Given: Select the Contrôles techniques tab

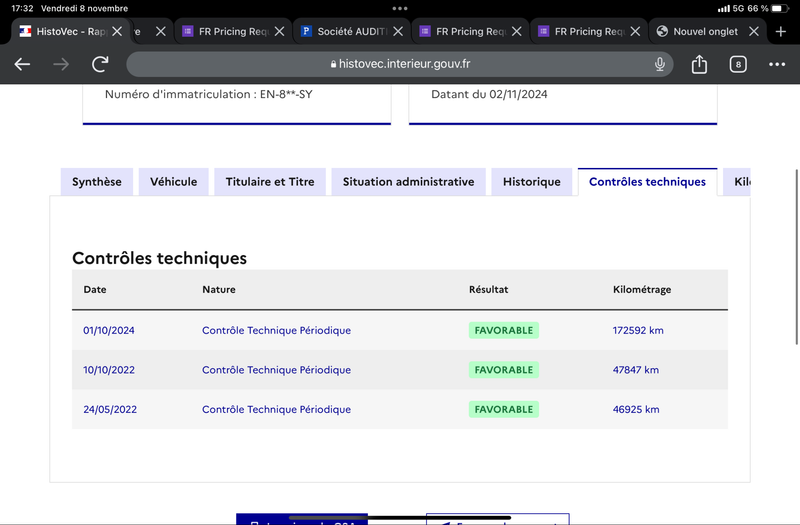Looking at the screenshot, I should (x=647, y=182).
